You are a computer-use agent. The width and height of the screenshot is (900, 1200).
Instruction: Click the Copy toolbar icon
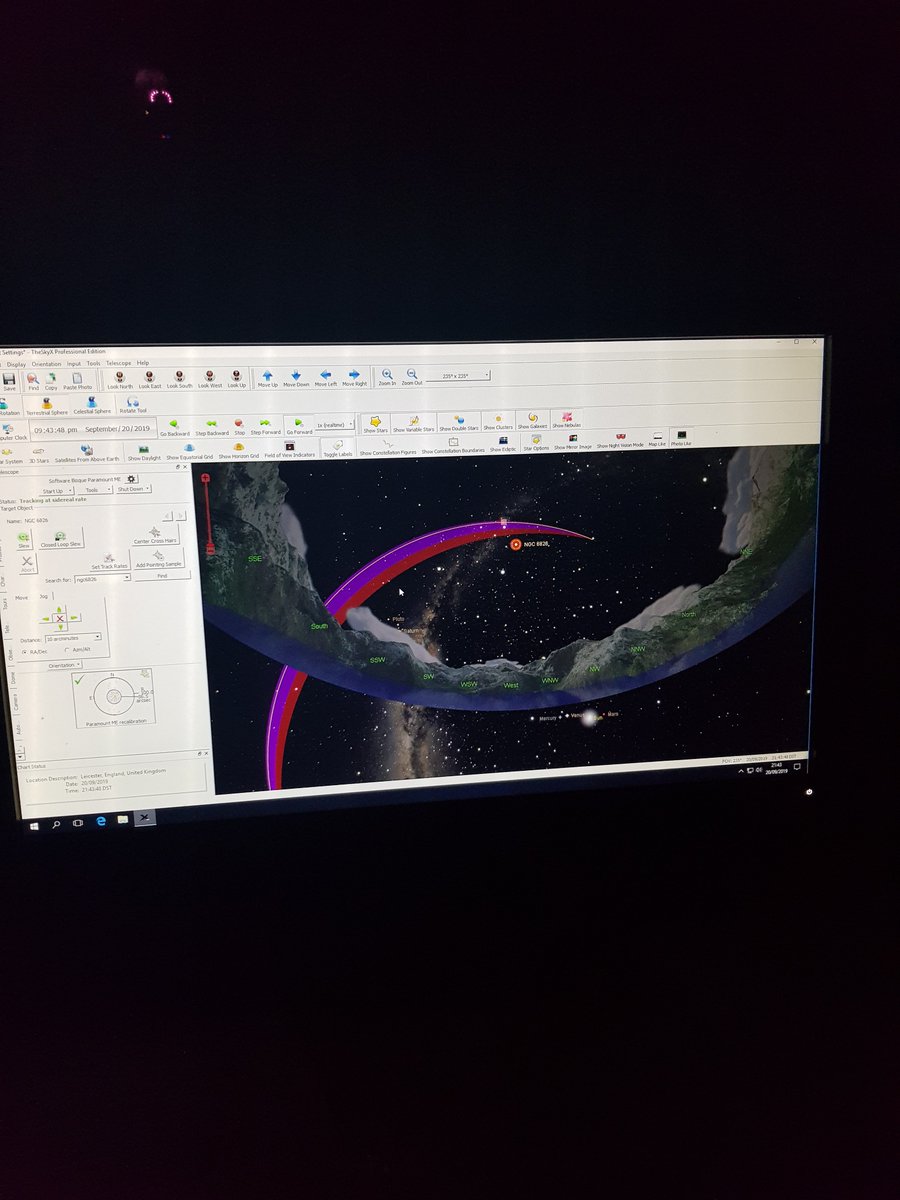pos(51,382)
